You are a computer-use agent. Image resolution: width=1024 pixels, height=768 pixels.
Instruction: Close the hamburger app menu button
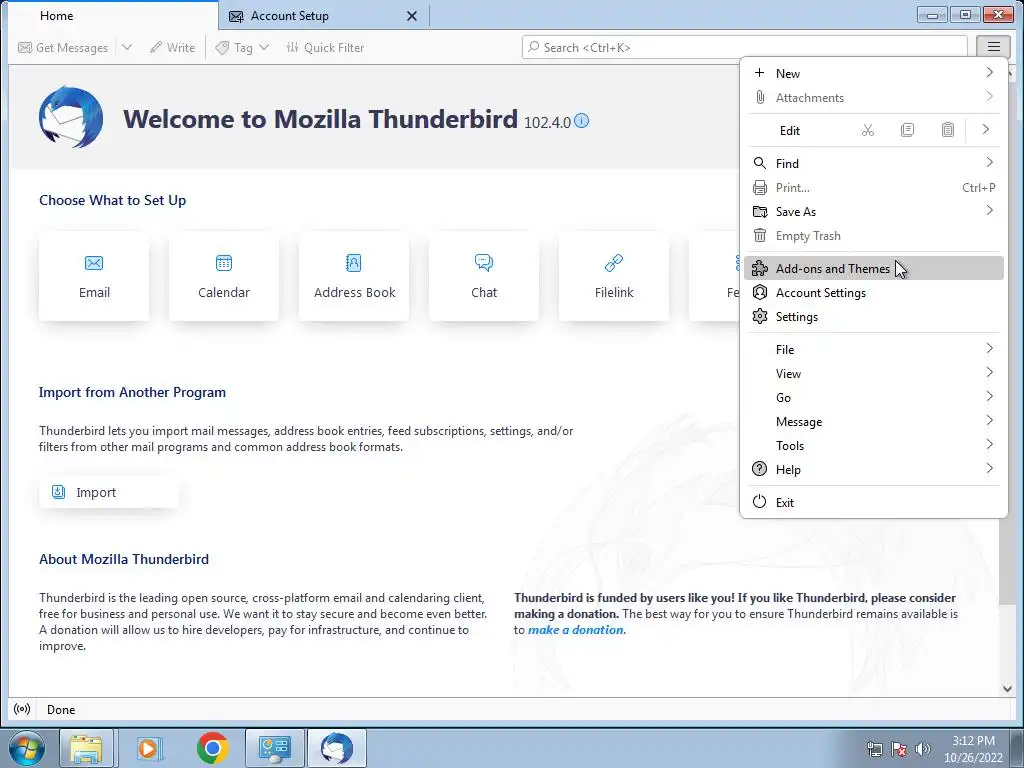(x=993, y=47)
